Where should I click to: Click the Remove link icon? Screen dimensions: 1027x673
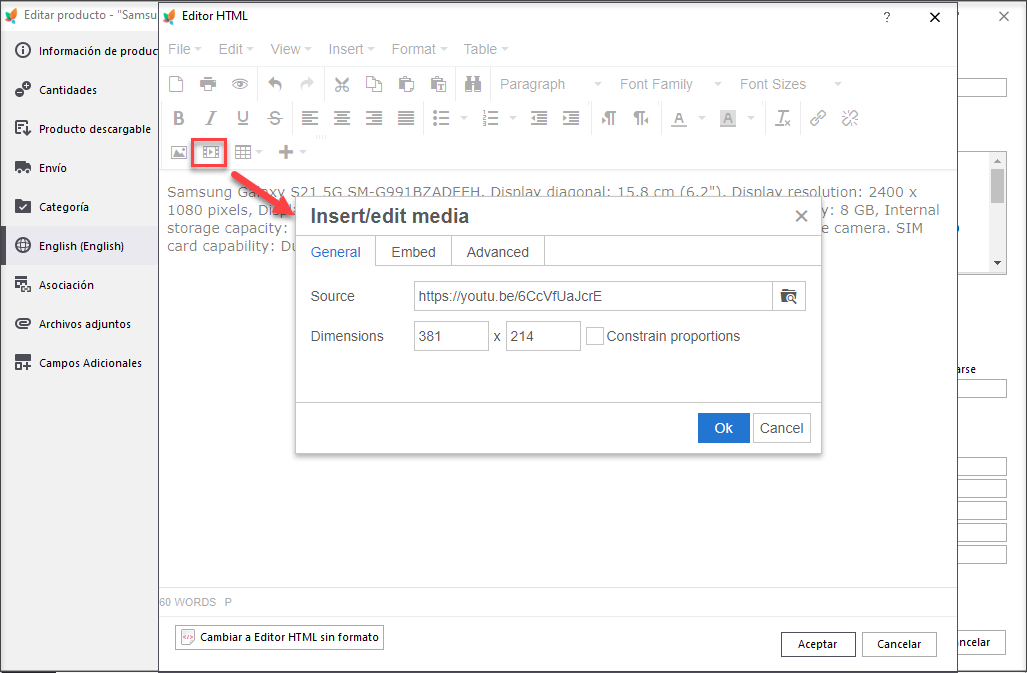click(x=850, y=118)
